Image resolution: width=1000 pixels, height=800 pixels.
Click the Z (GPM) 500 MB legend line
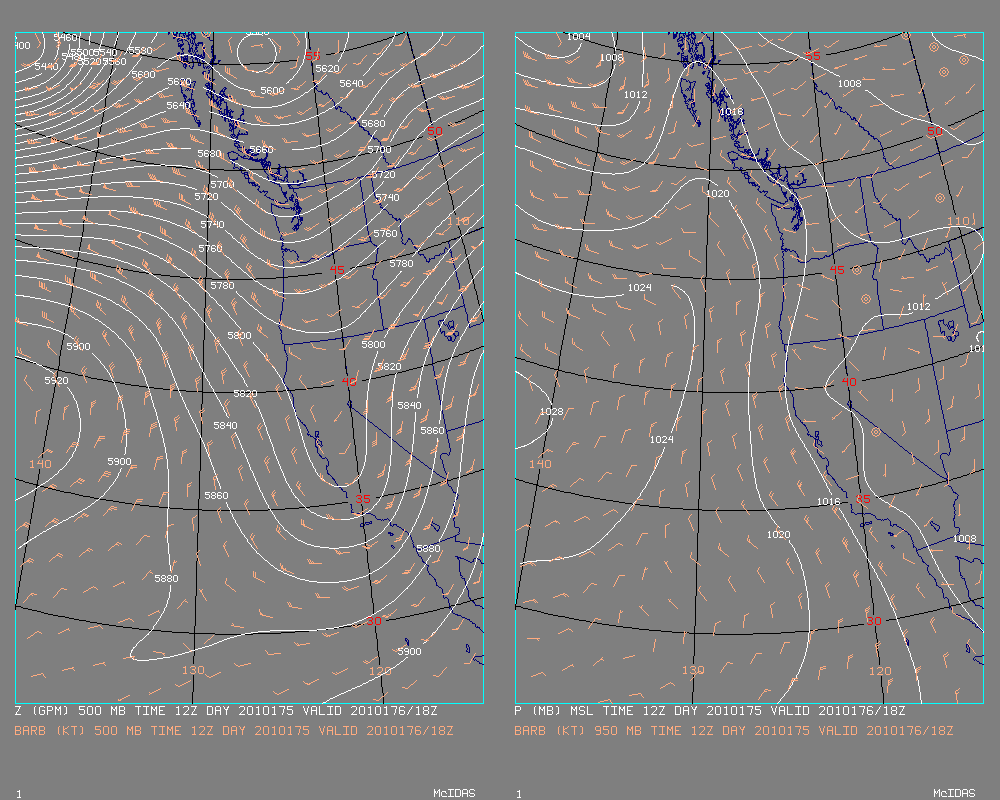(226, 711)
